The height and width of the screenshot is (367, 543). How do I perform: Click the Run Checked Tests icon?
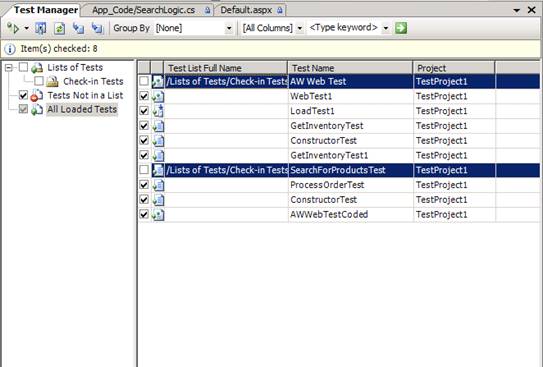click(x=13, y=28)
